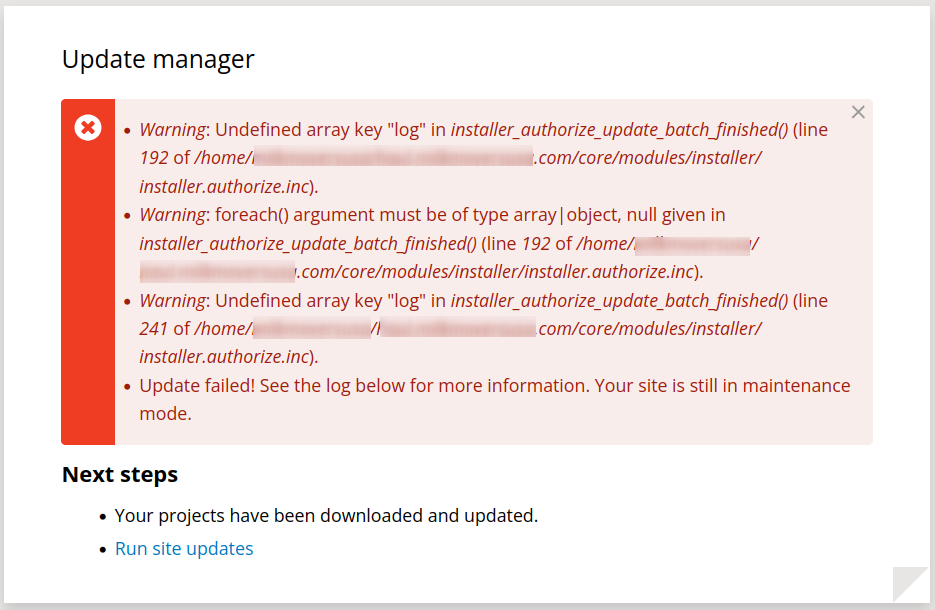935x610 pixels.
Task: Open the Run site updates link
Action: click(x=184, y=549)
